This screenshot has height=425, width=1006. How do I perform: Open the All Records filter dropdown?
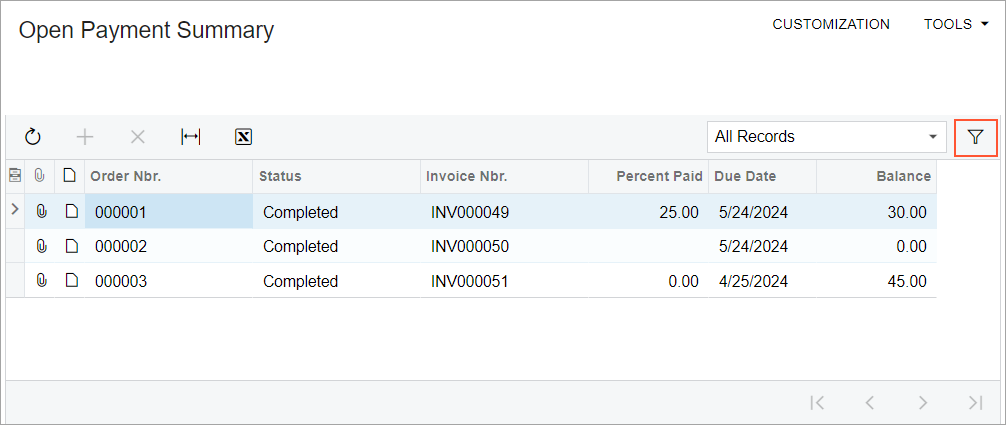[826, 137]
